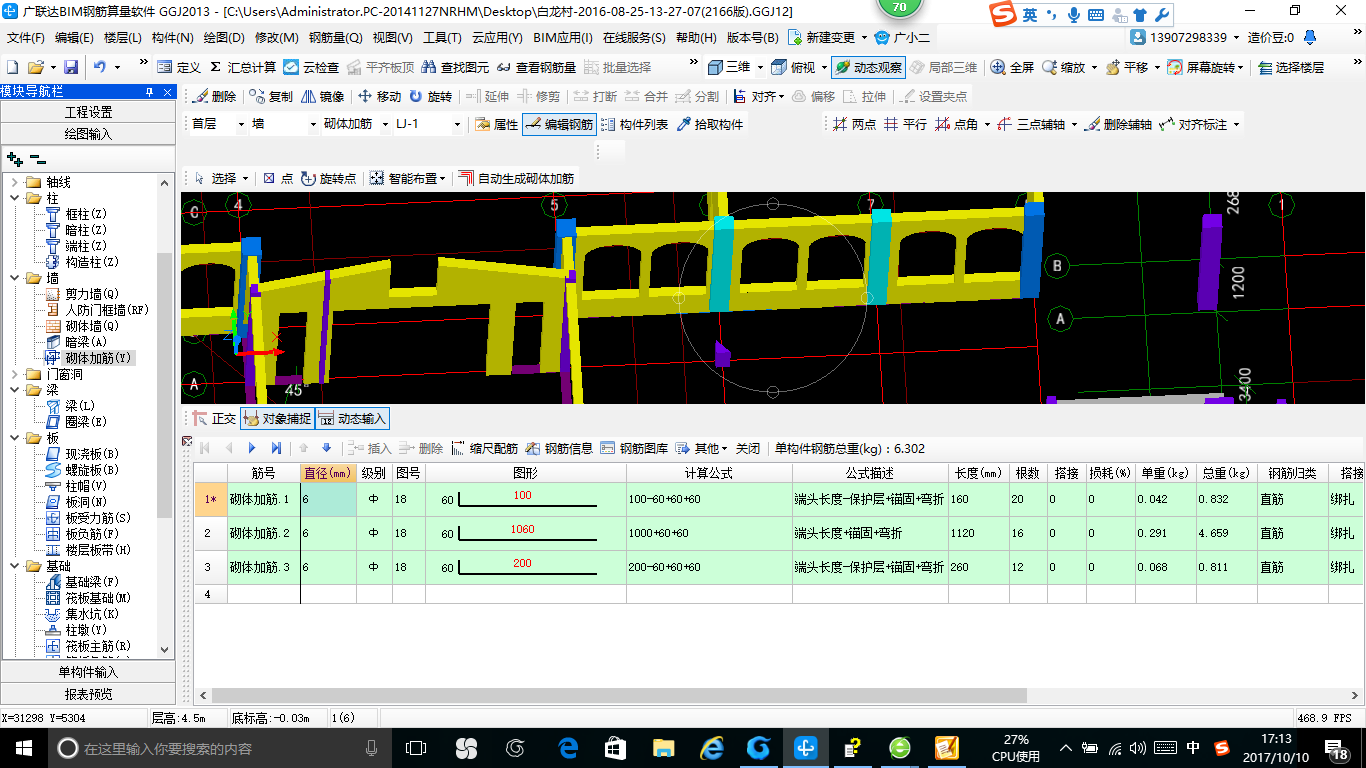Select the 移动 move tool

click(379, 97)
